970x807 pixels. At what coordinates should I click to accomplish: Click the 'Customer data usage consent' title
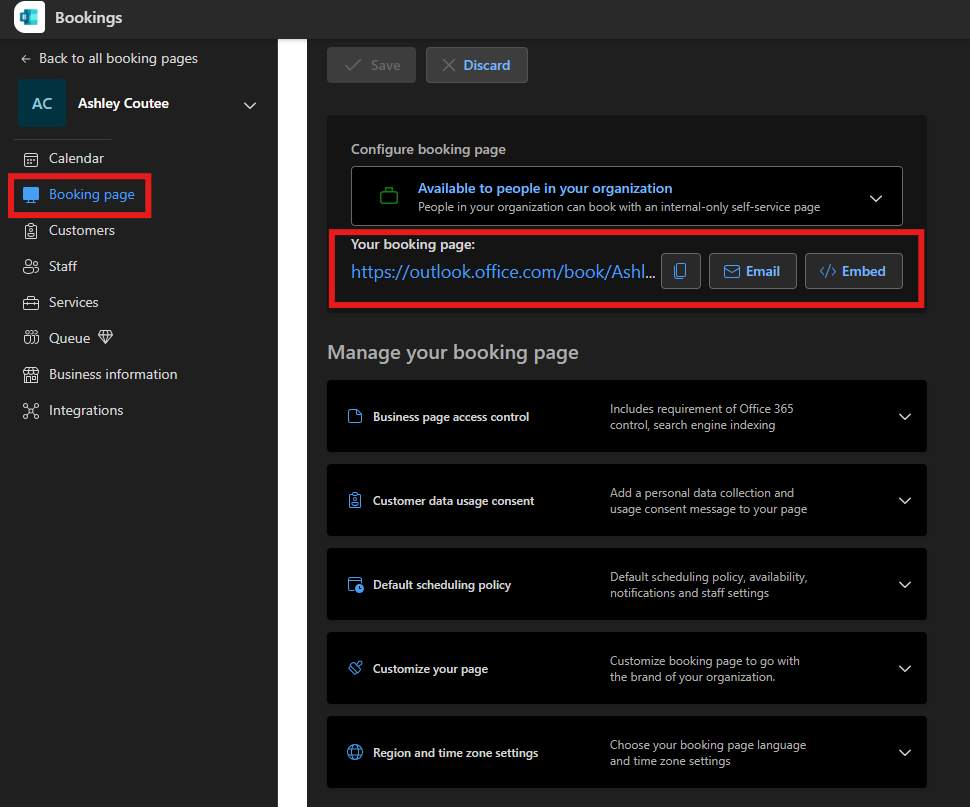pyautogui.click(x=453, y=501)
